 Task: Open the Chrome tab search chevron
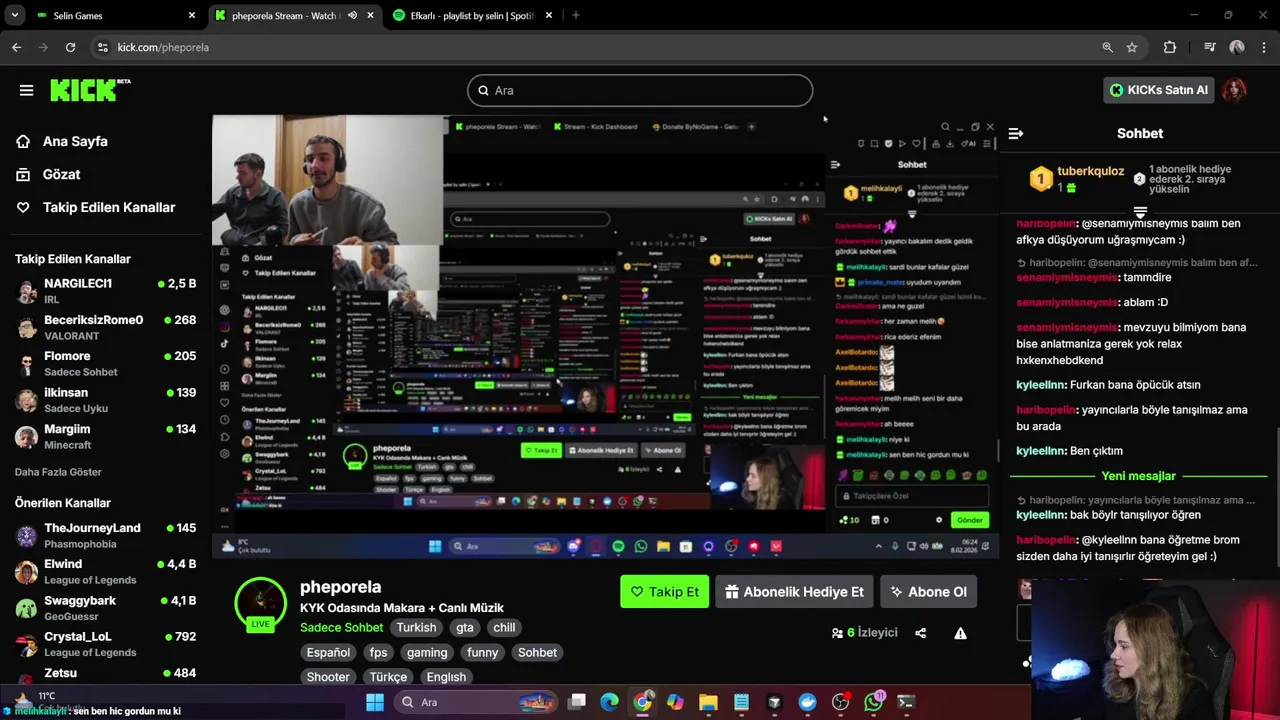click(14, 16)
